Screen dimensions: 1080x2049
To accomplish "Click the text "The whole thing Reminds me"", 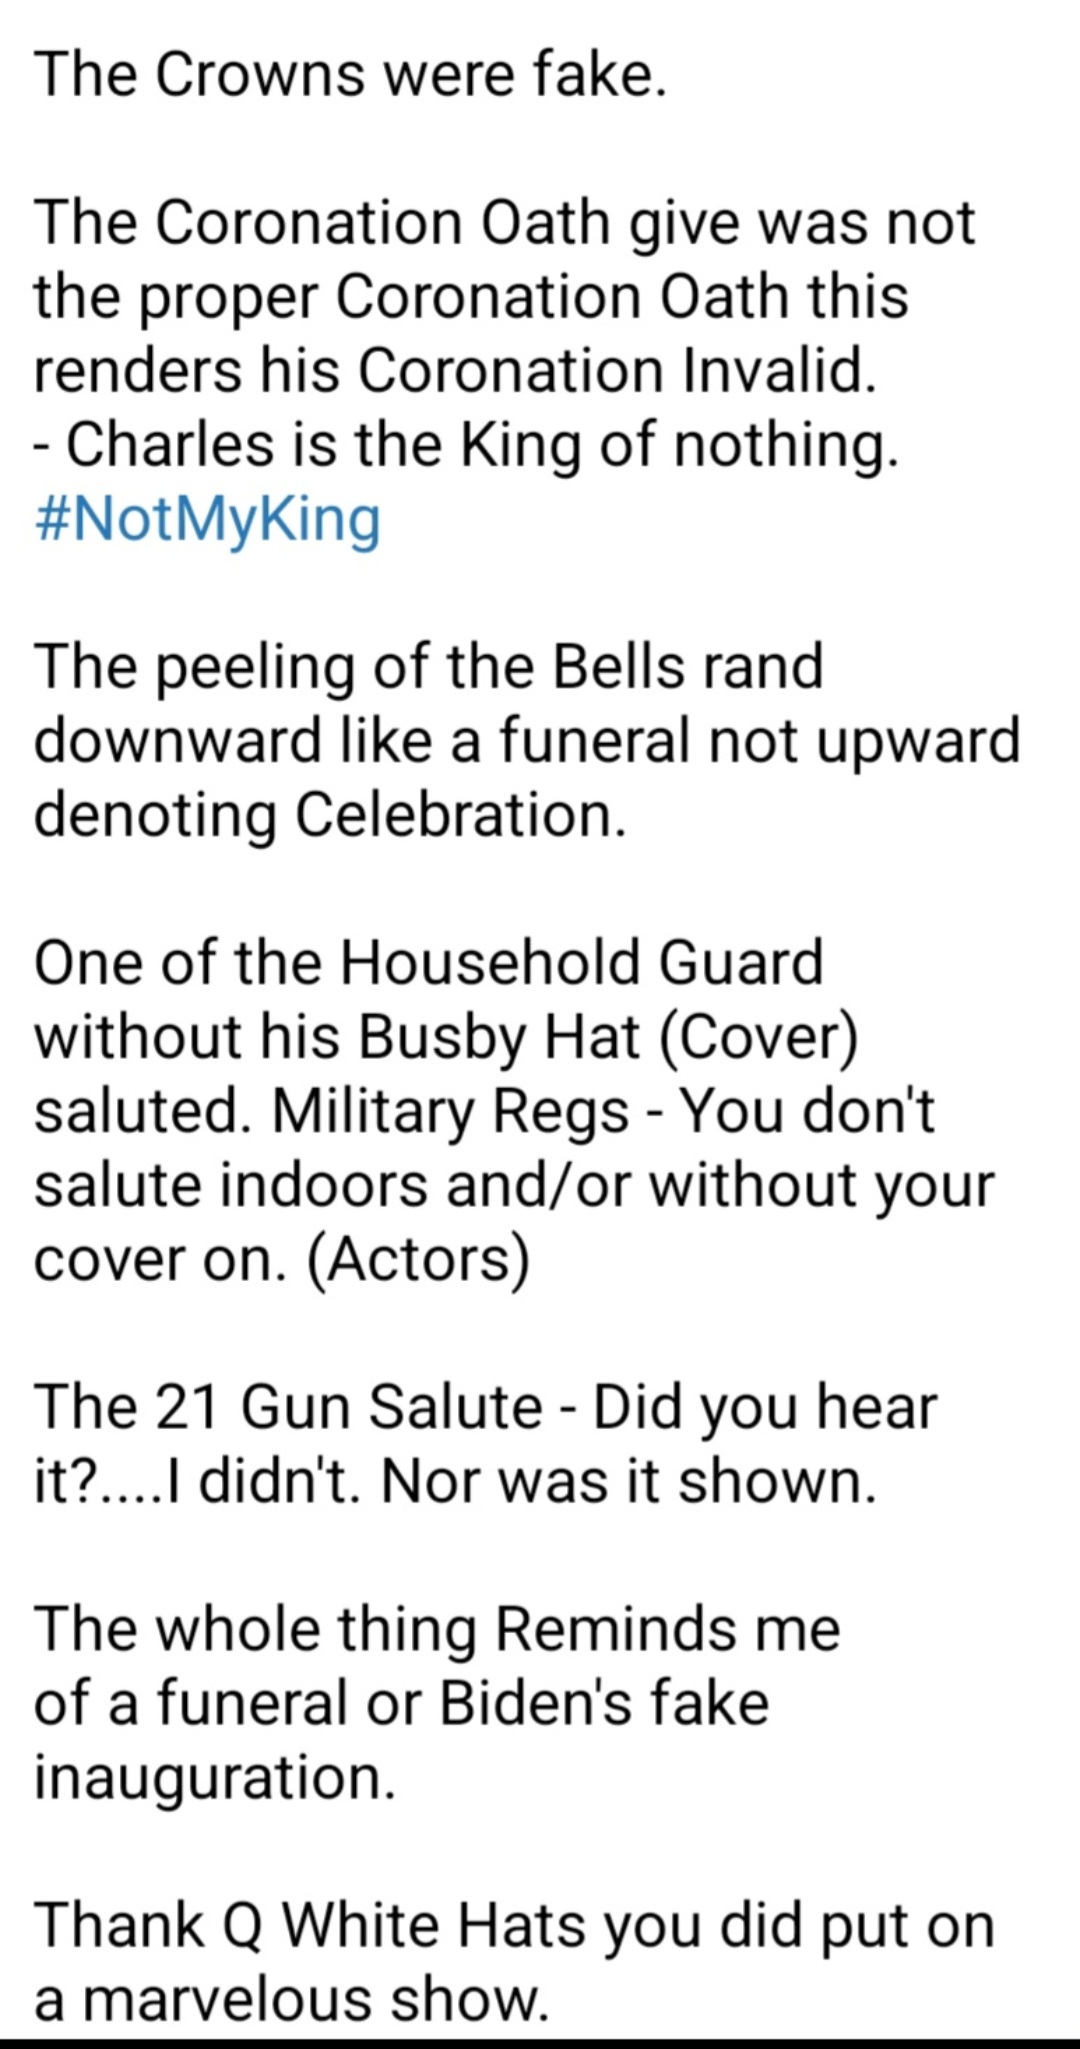I will [437, 1628].
